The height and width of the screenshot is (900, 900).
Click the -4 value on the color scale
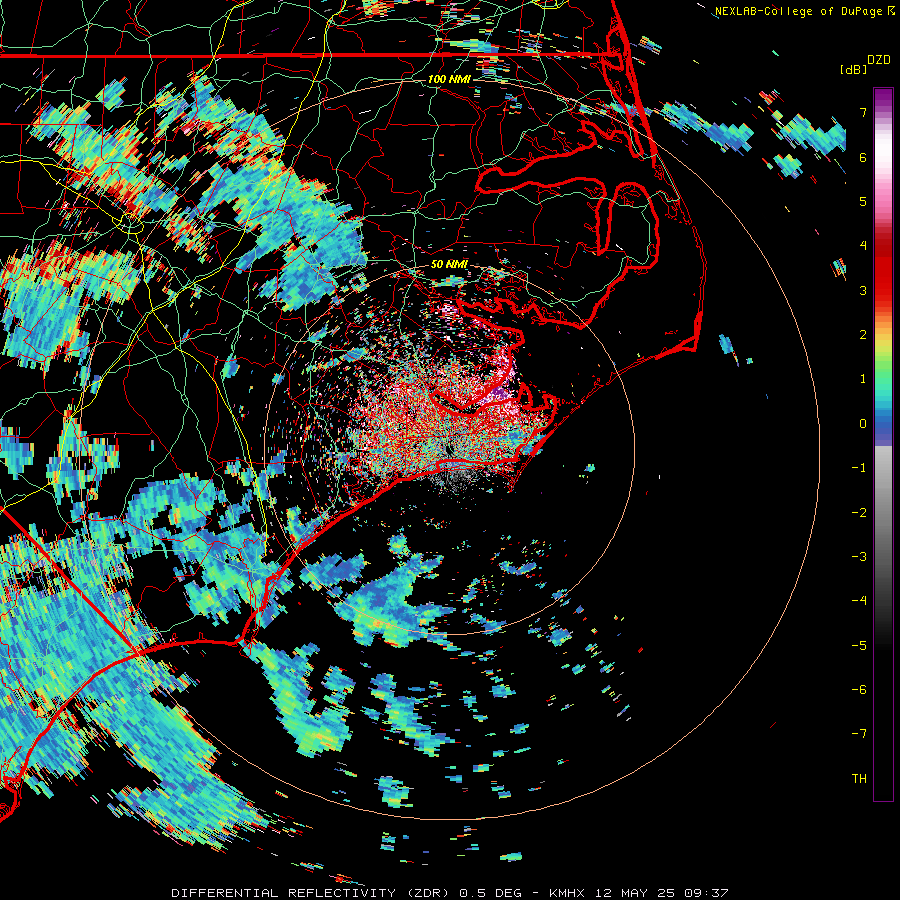click(x=859, y=601)
